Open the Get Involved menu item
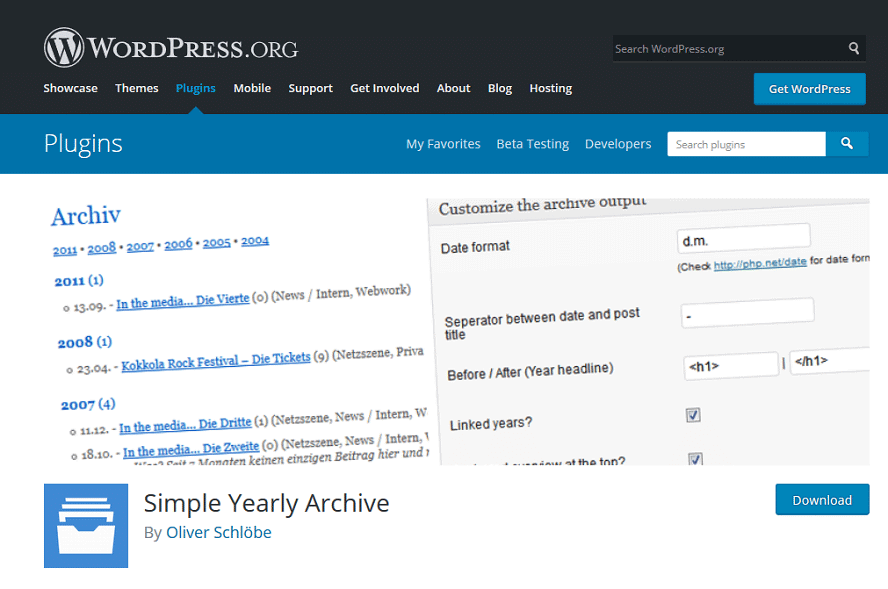The height and width of the screenshot is (589, 888). pyautogui.click(x=385, y=88)
